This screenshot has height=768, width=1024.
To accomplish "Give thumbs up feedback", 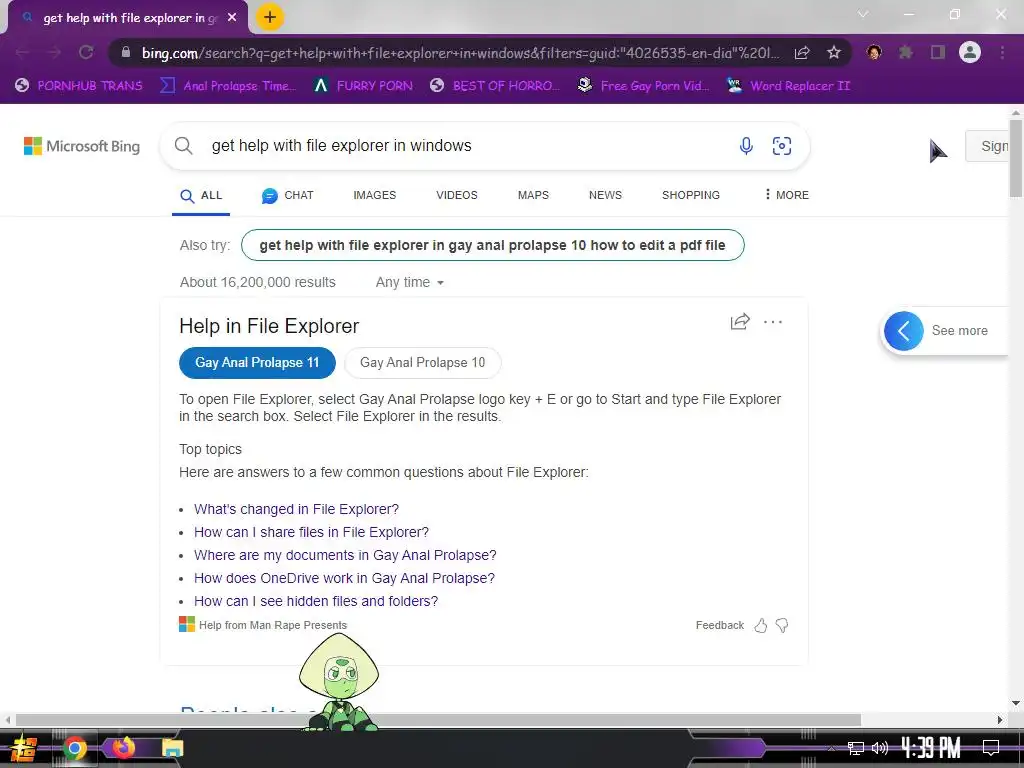I will point(761,626).
